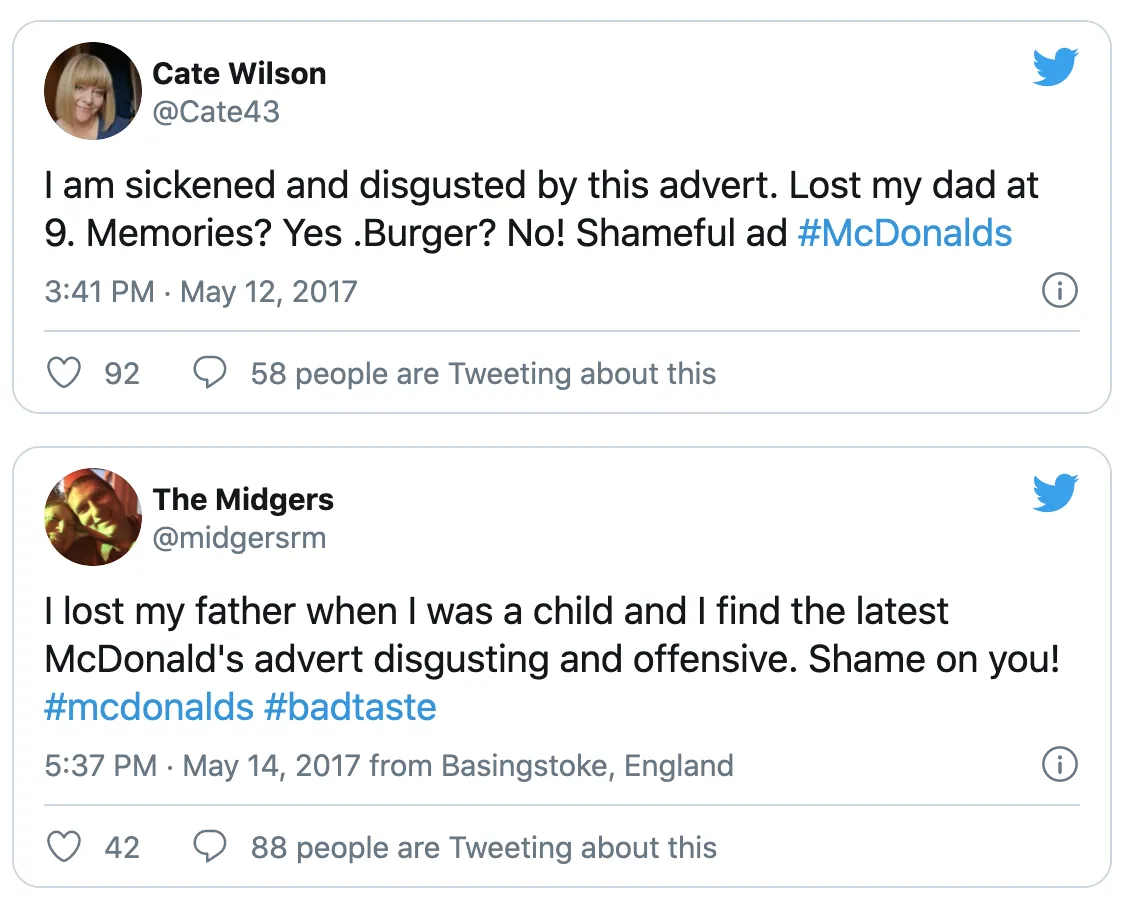Click the heart icon on The Midgers' tweet
Viewport: 1132px width, 906px height.
coord(63,846)
